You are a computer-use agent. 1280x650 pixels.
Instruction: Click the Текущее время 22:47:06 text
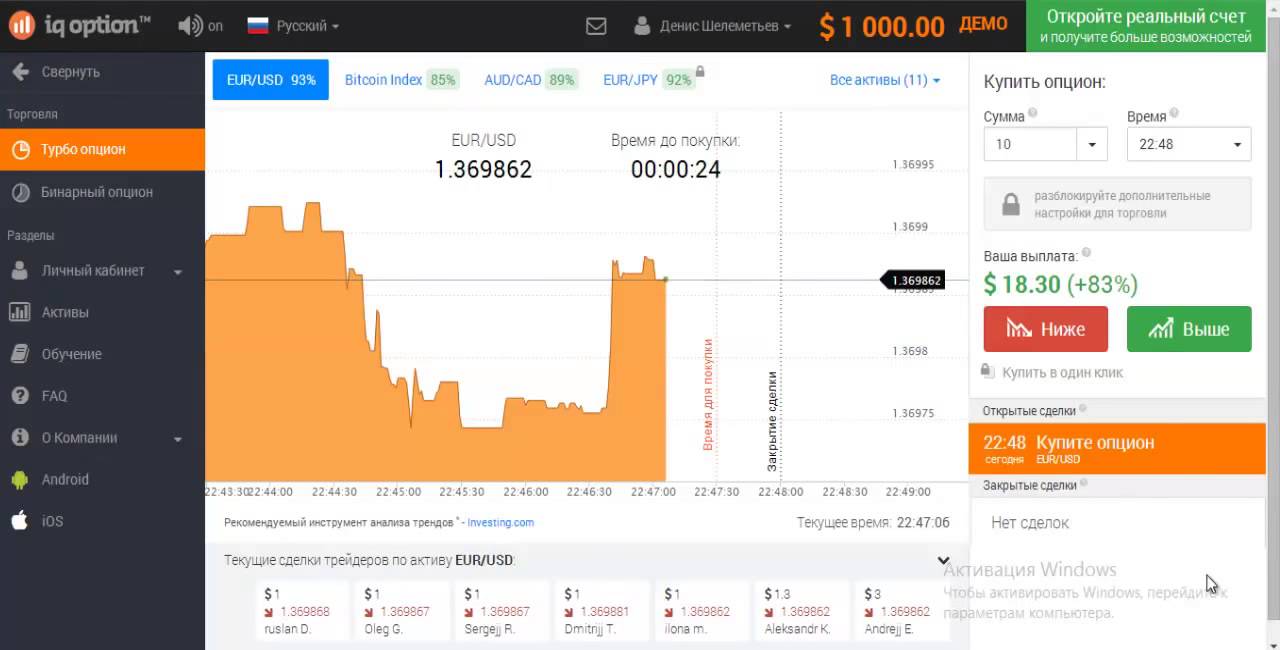[873, 522]
